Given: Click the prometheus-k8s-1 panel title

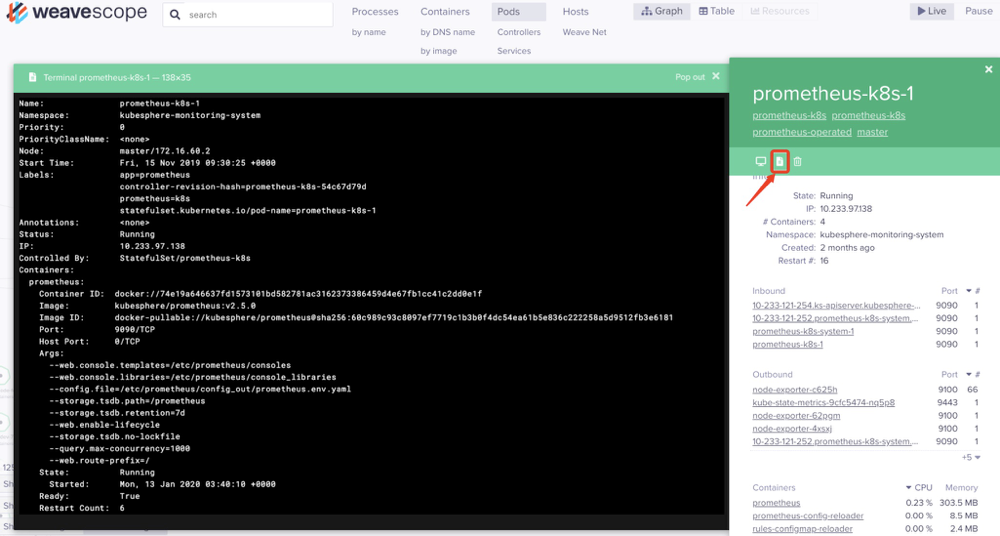Looking at the screenshot, I should coord(833,94).
